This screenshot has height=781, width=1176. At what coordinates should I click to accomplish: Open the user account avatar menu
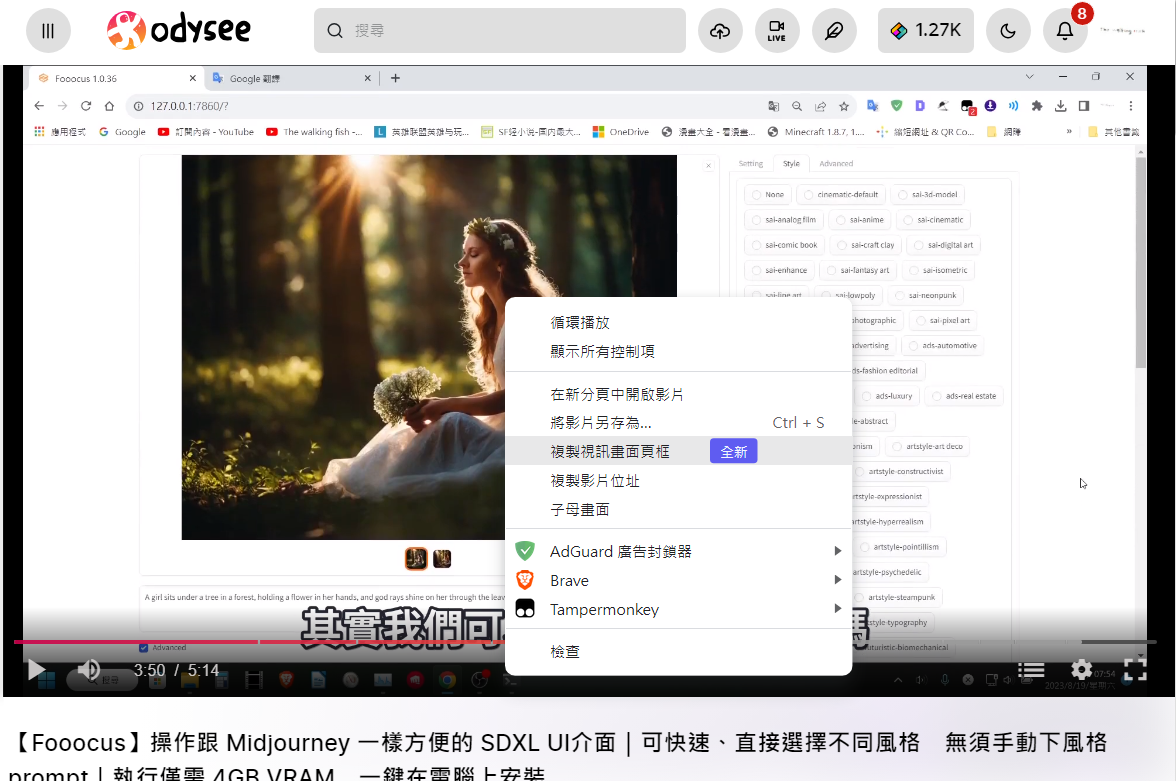pos(1122,31)
